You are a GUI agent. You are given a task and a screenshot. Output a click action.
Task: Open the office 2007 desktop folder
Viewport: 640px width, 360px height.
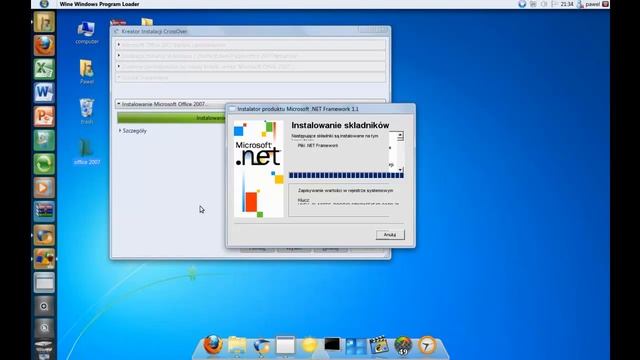(87, 151)
